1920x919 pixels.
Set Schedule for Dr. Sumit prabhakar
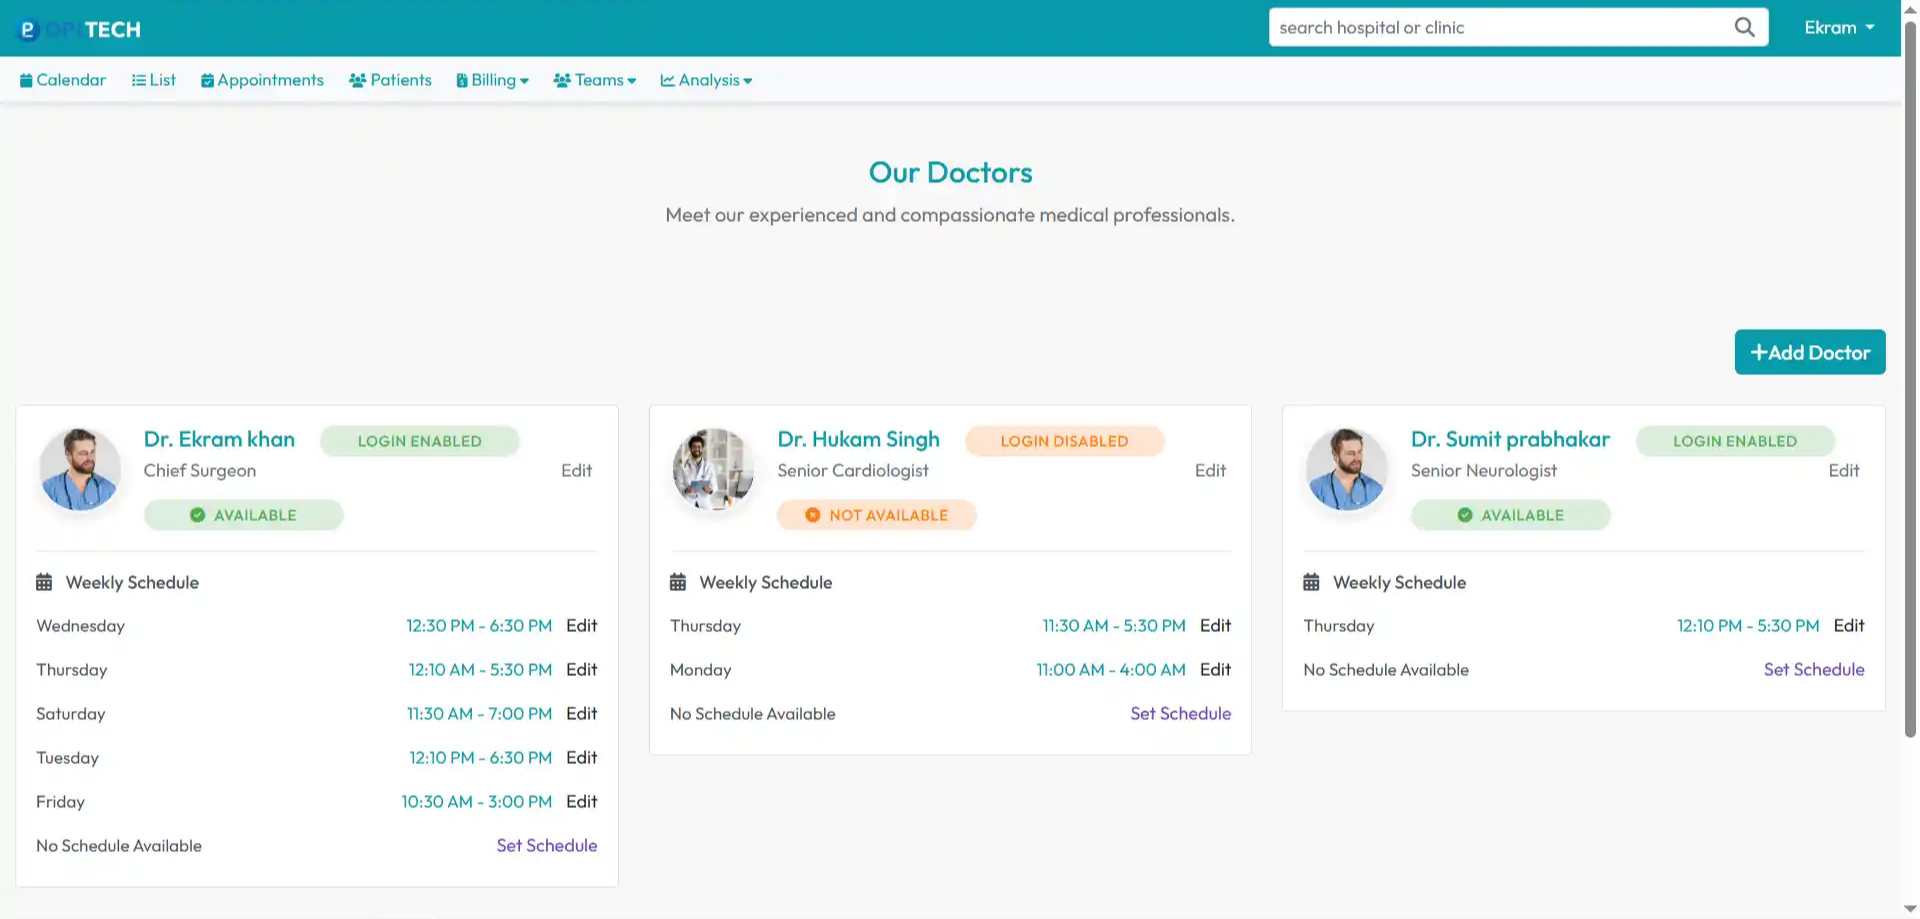(x=1814, y=669)
